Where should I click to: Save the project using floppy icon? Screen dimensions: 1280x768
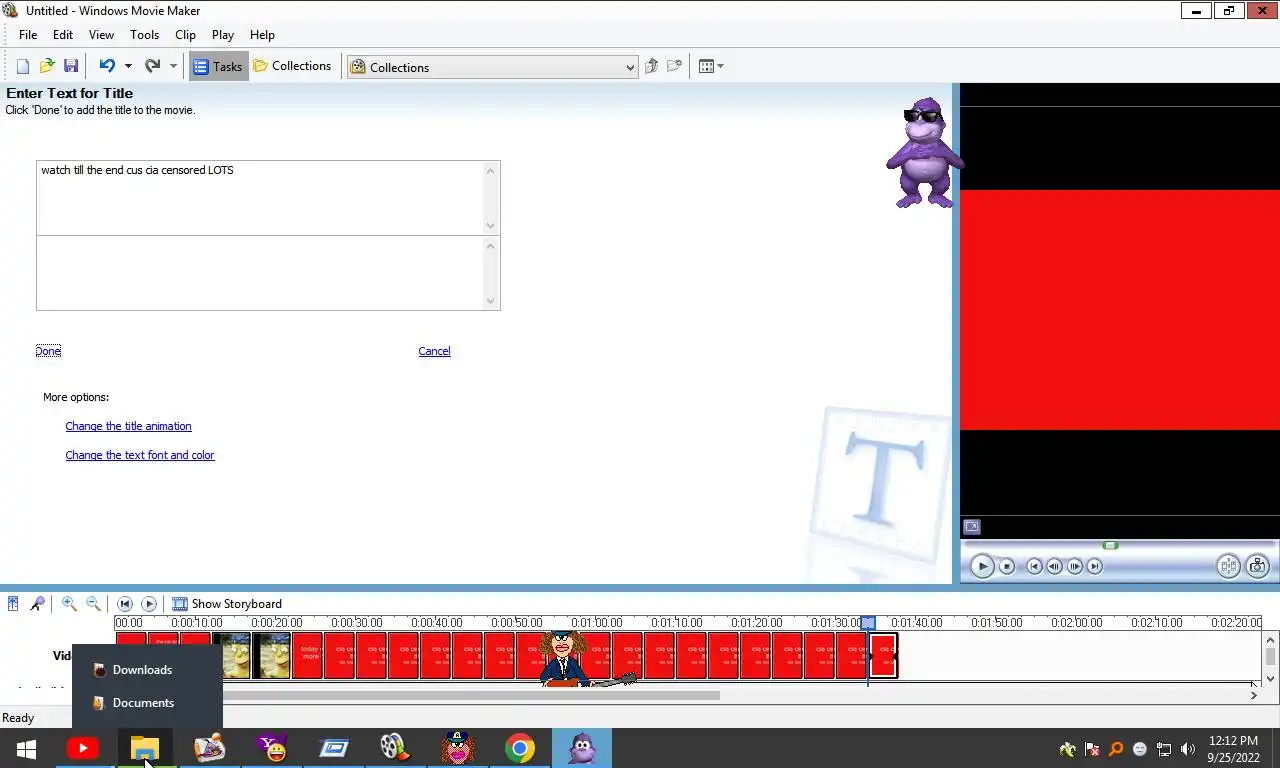[70, 66]
